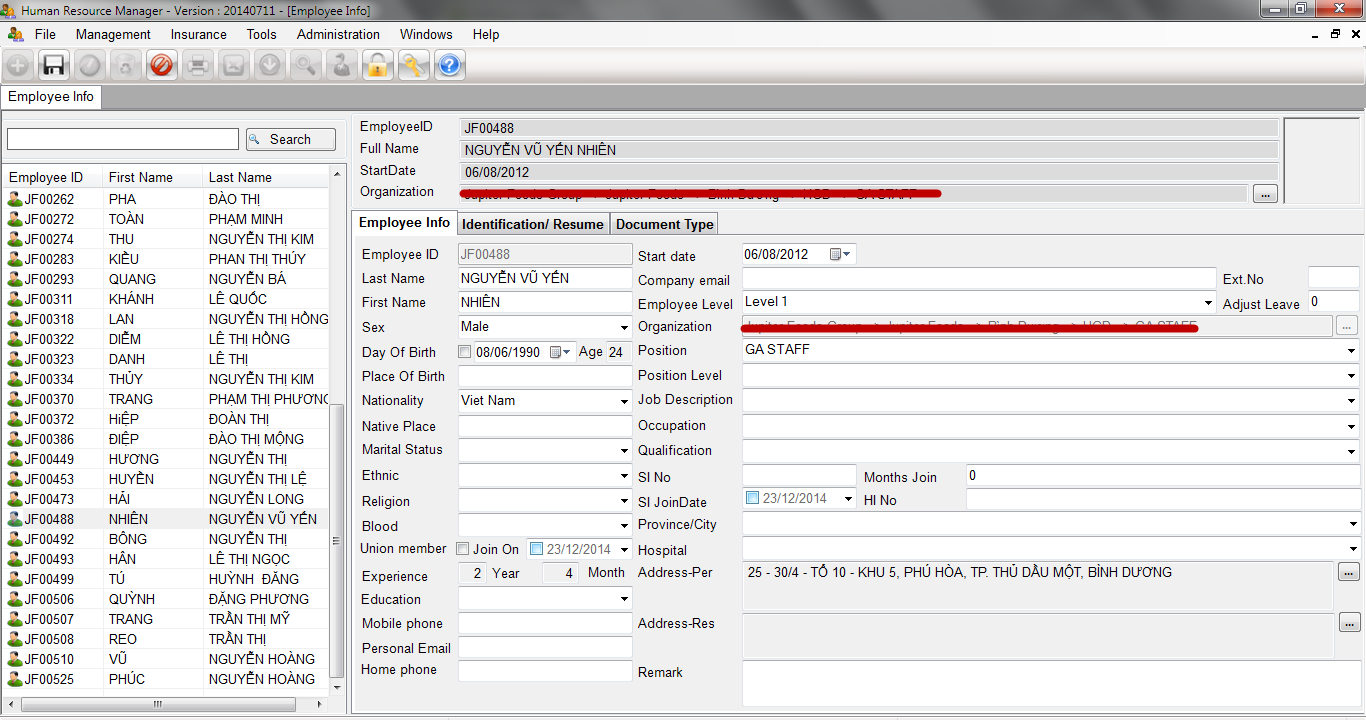Switch to the Identification/ Resume tab
The height and width of the screenshot is (720, 1366).
532,224
